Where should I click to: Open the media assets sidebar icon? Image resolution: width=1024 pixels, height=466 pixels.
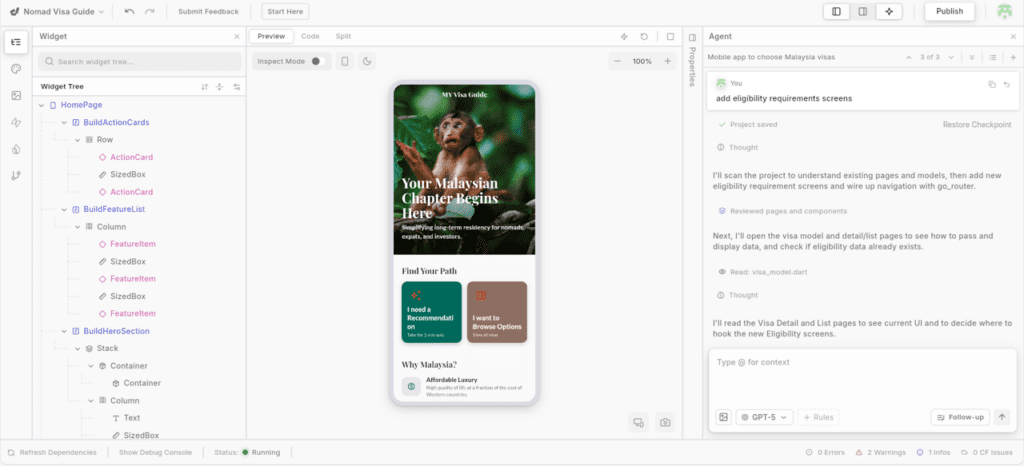pyautogui.click(x=16, y=95)
